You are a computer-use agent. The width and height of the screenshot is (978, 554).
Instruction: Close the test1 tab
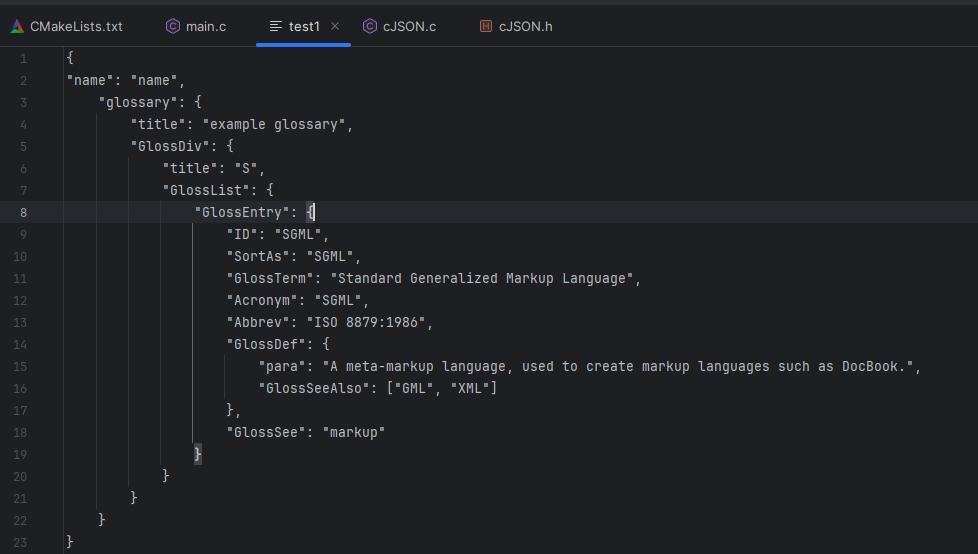[x=335, y=26]
